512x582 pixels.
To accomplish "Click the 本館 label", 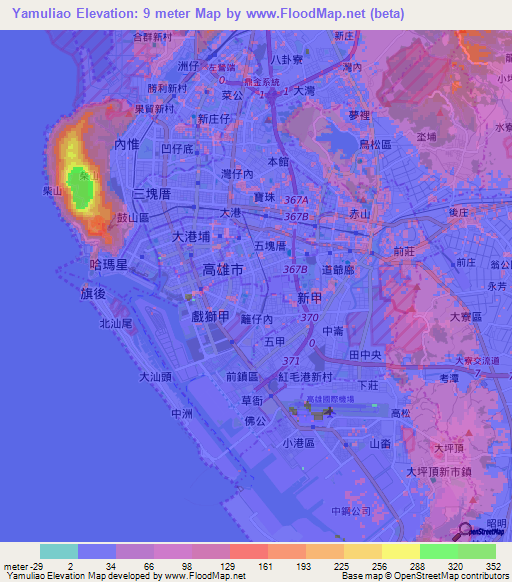I will 278,161.
